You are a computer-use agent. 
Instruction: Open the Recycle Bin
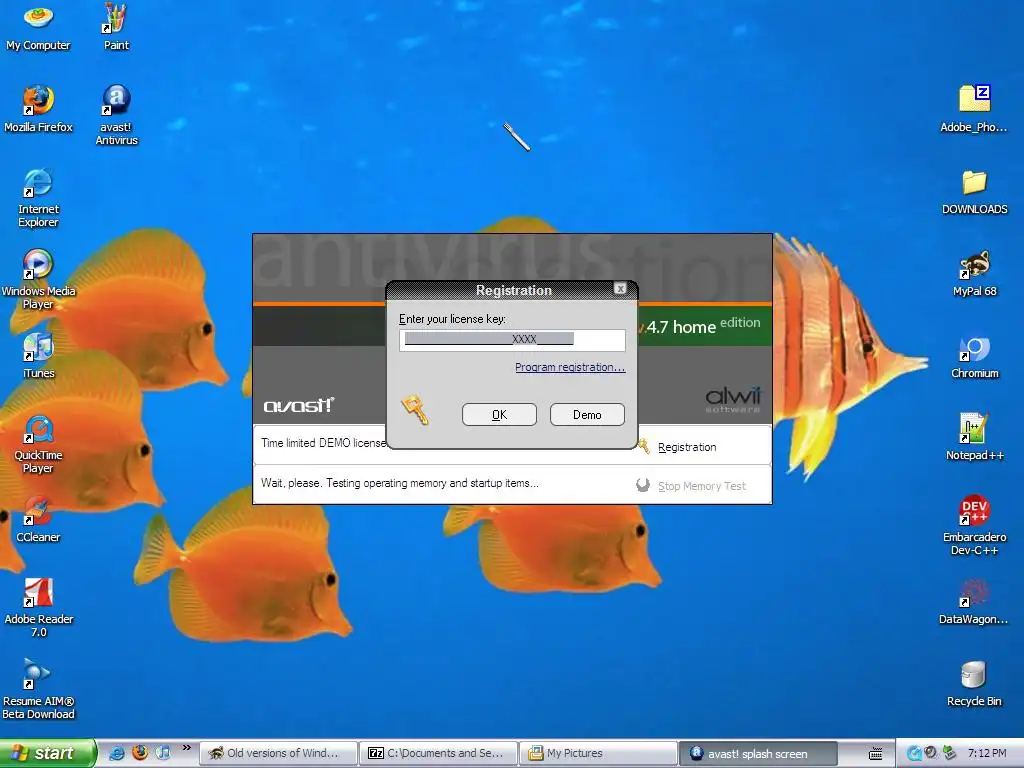974,684
